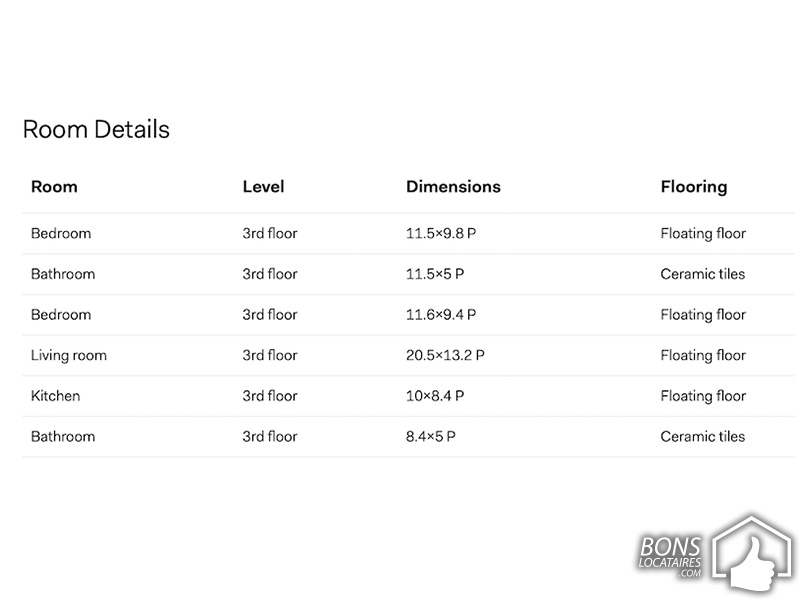Click the Room Details heading
Image resolution: width=800 pixels, height=600 pixels.
[96, 129]
